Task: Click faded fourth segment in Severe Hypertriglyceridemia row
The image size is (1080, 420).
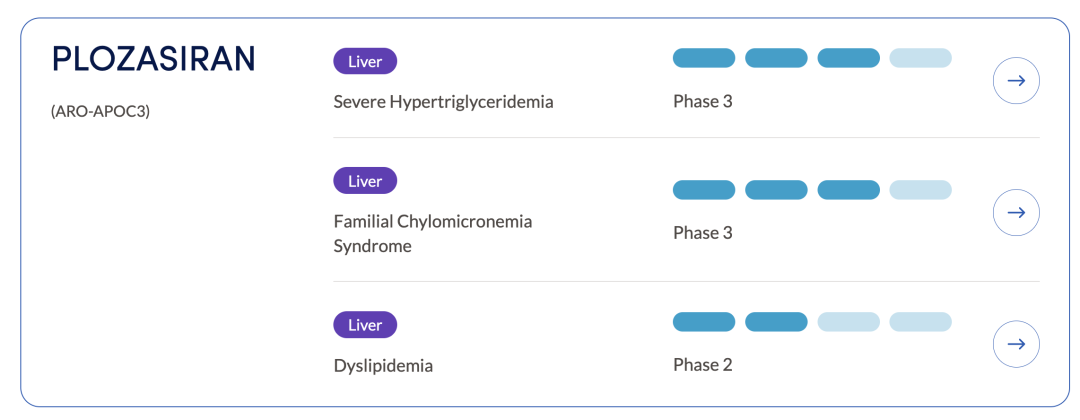Action: (x=920, y=58)
